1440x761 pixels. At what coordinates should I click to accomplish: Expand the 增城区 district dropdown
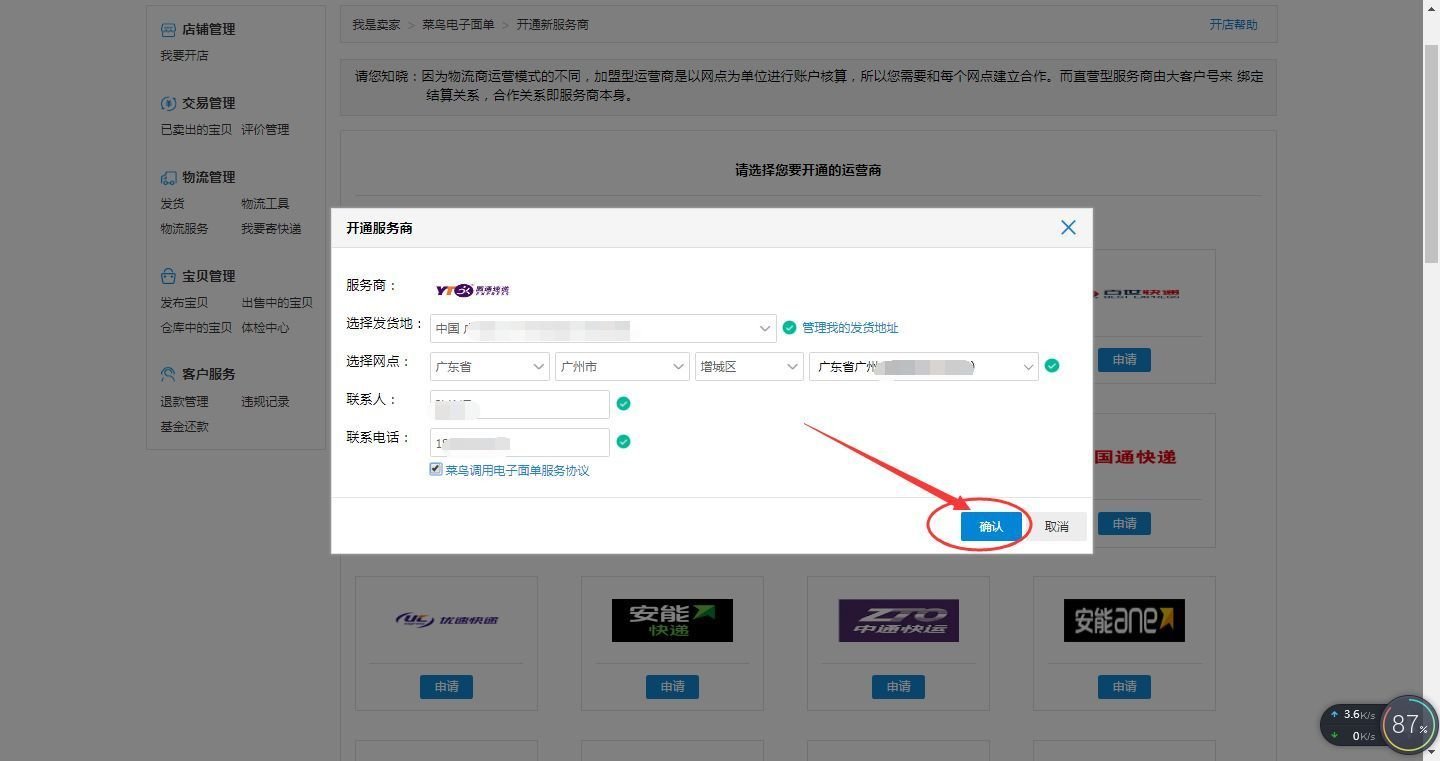pos(749,367)
